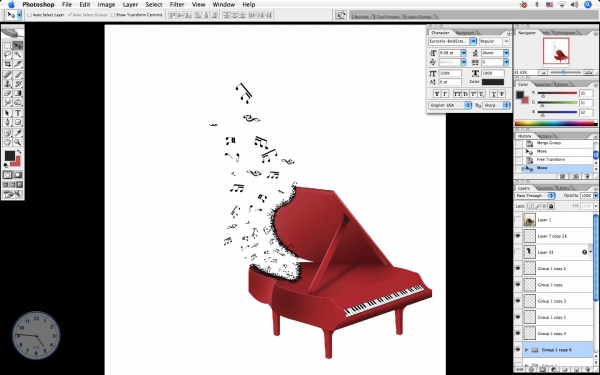Open the Select menu
Screen dimensions: 600x375
pyautogui.click(x=154, y=5)
